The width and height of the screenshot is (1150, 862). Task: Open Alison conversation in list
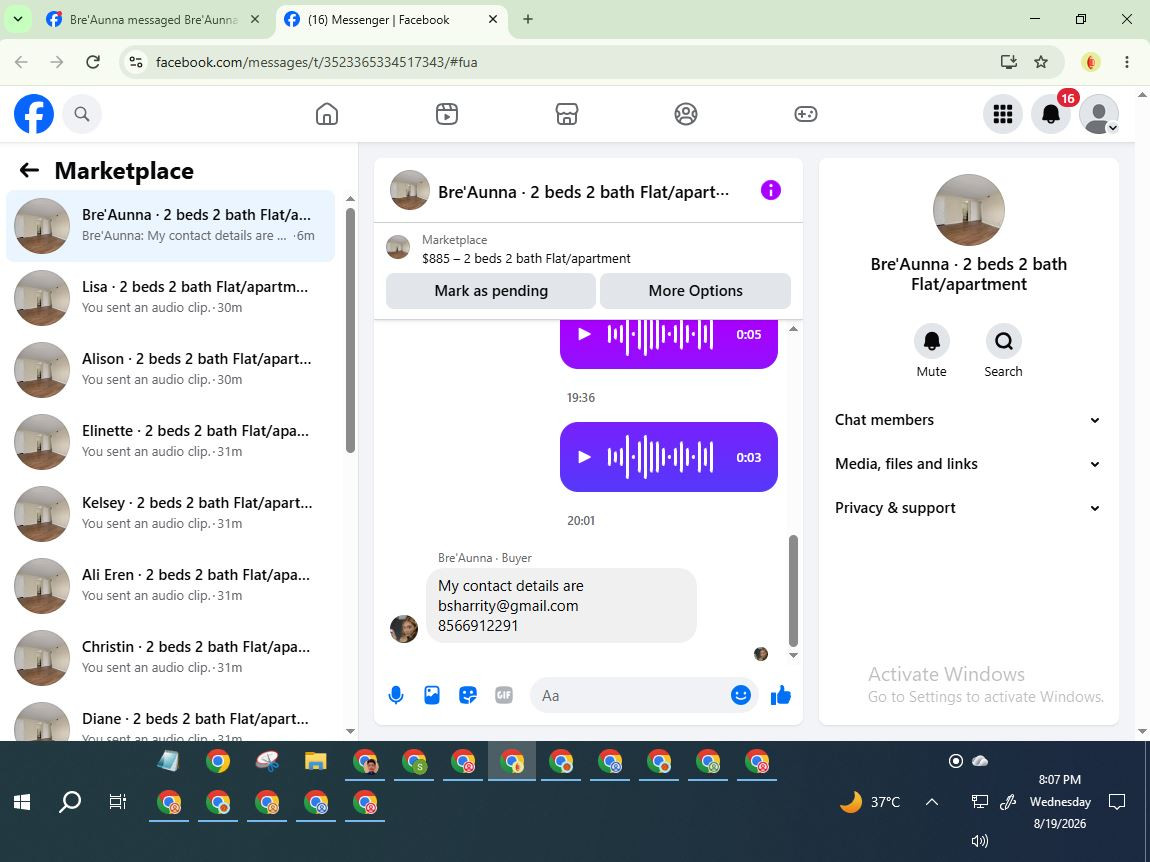pyautogui.click(x=170, y=369)
